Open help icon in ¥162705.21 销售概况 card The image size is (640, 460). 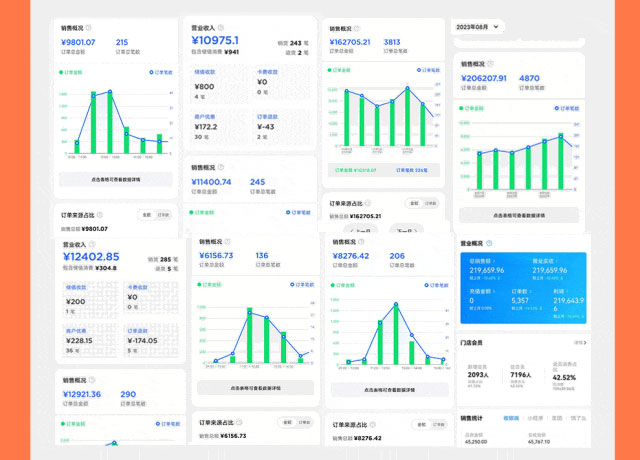(358, 29)
